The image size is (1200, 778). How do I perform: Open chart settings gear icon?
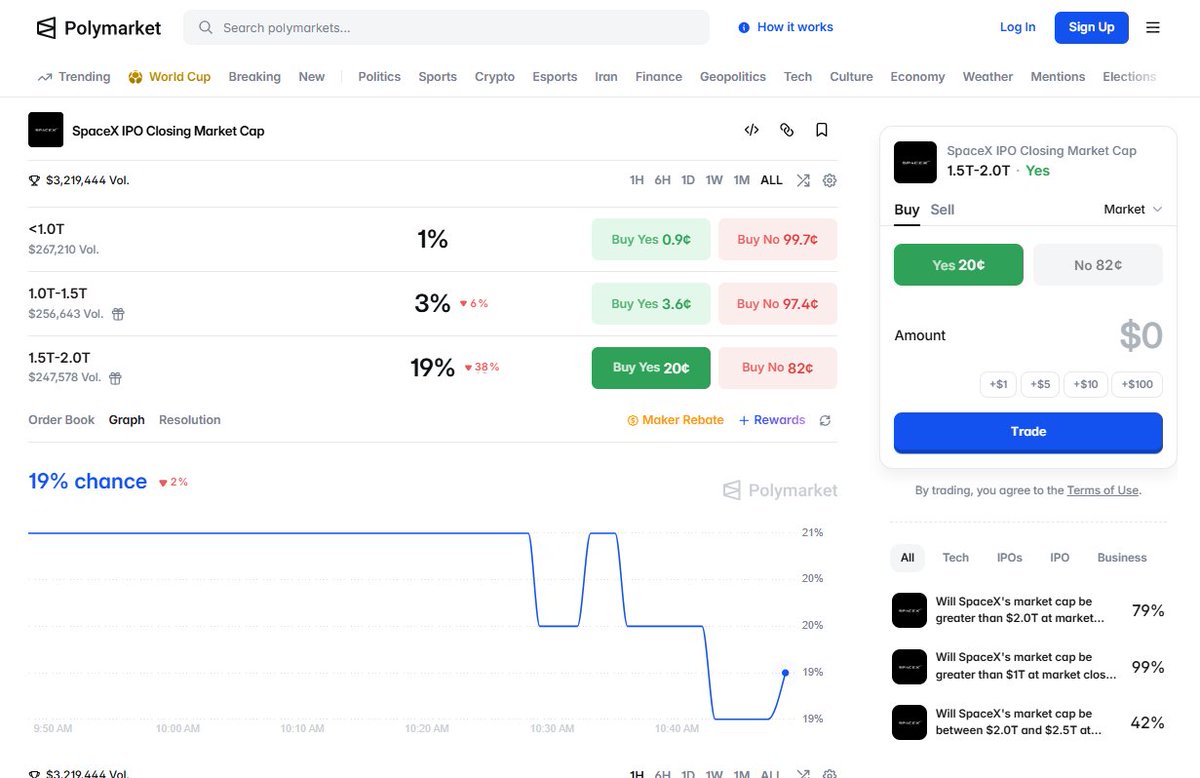tap(829, 181)
